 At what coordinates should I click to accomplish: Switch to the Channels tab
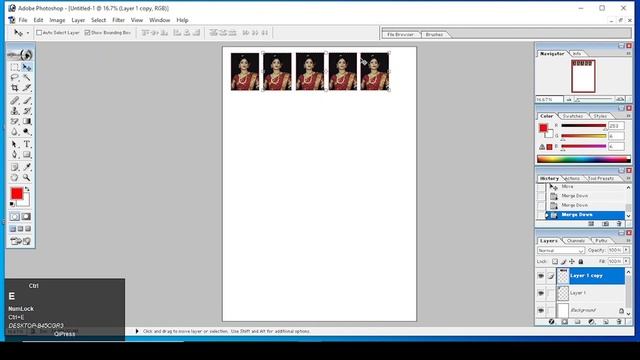point(576,241)
